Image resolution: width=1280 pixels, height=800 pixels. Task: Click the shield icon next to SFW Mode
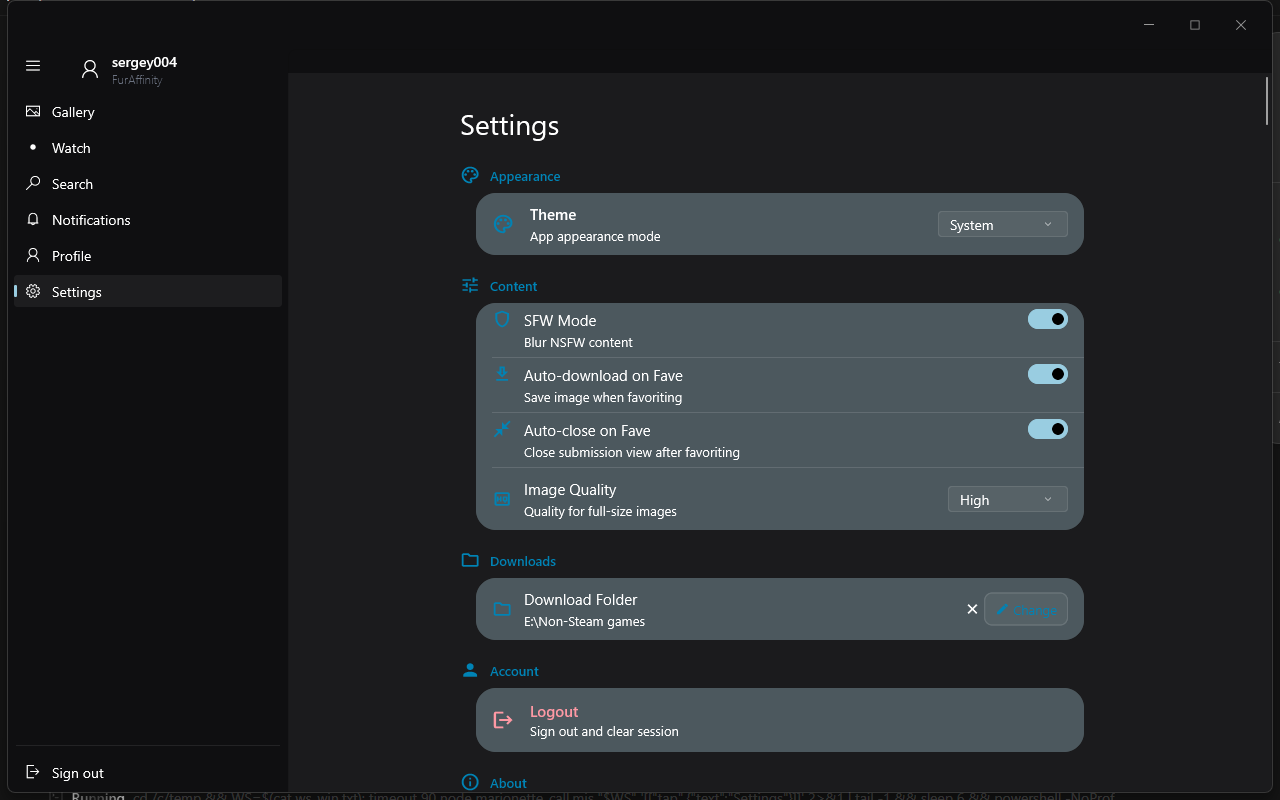[x=502, y=319]
